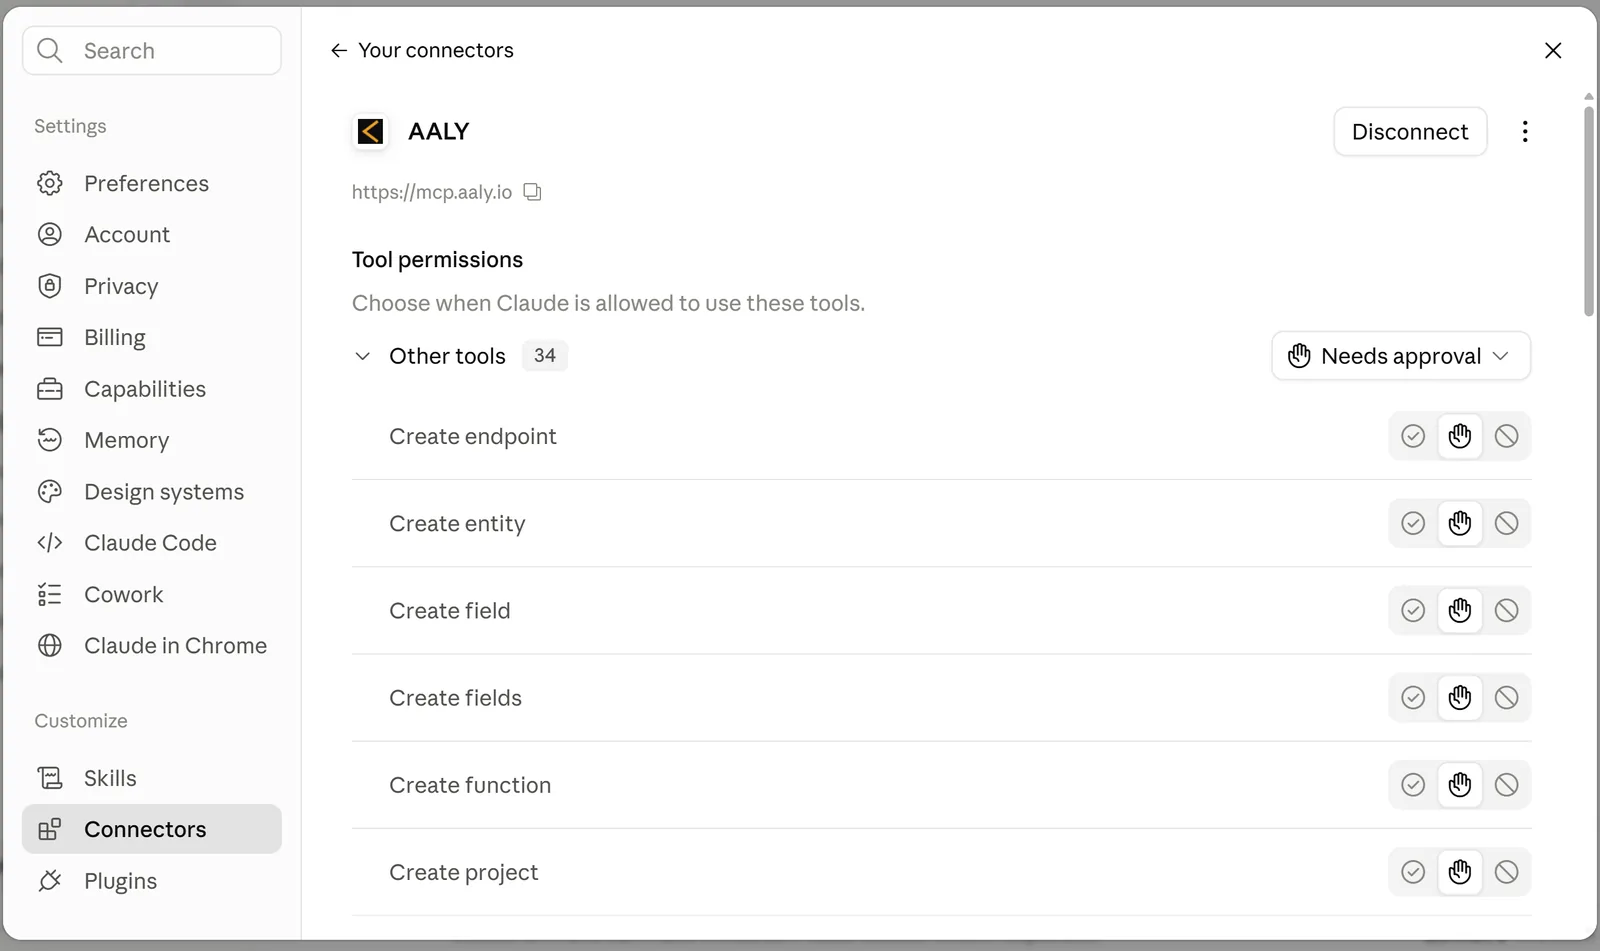
Task: Click the Privacy shield icon
Action: click(x=50, y=286)
